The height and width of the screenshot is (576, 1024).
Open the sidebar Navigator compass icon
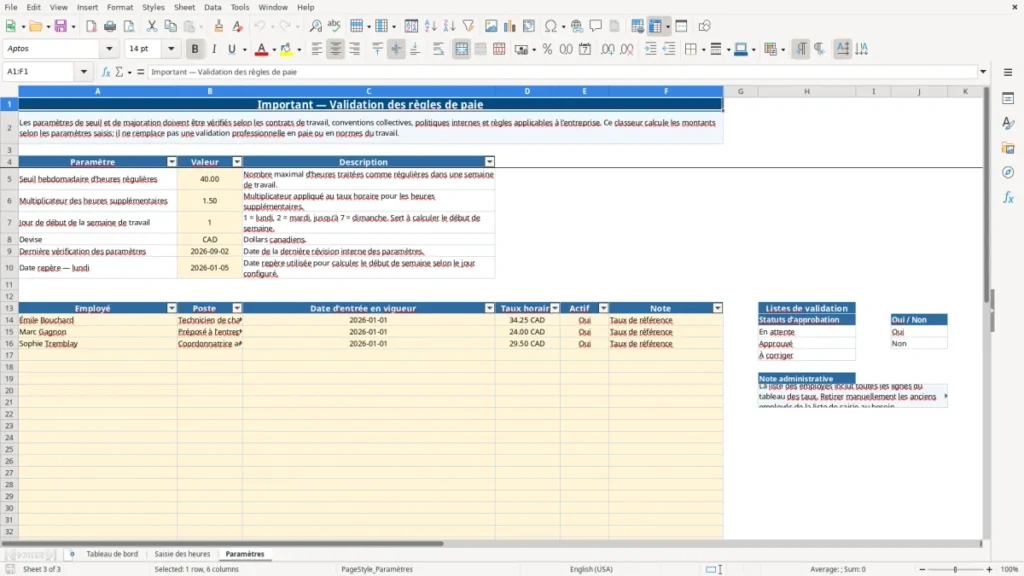click(x=1008, y=172)
